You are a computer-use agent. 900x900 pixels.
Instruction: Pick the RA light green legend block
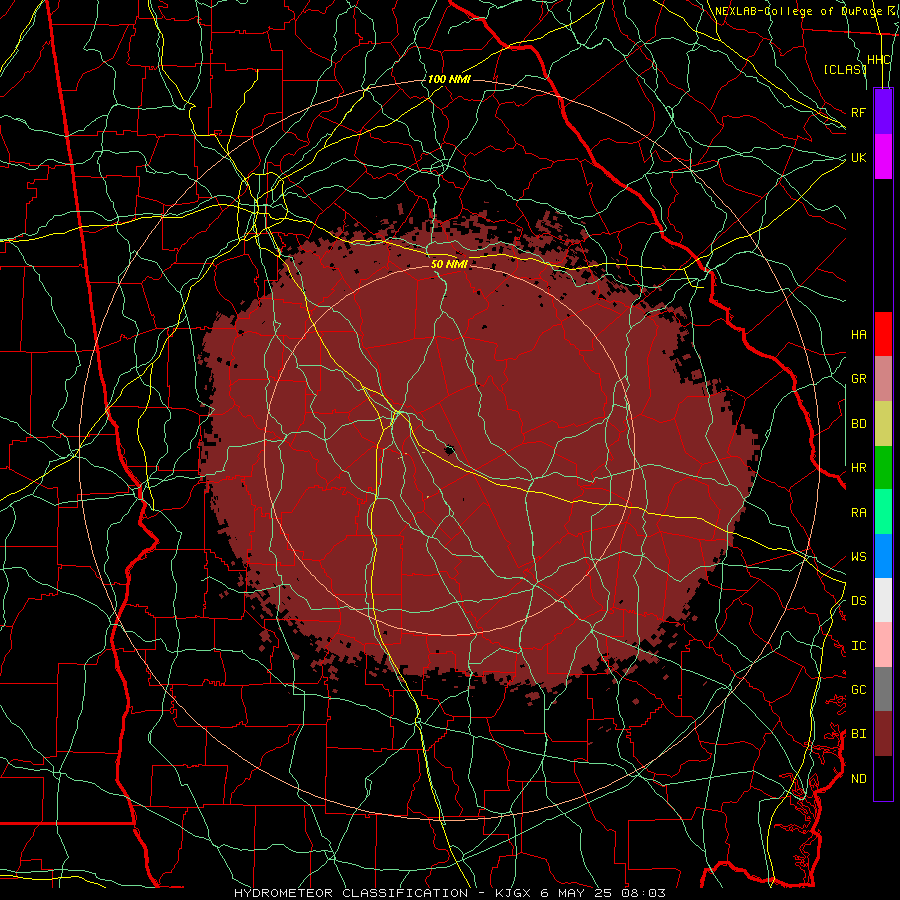tap(883, 512)
